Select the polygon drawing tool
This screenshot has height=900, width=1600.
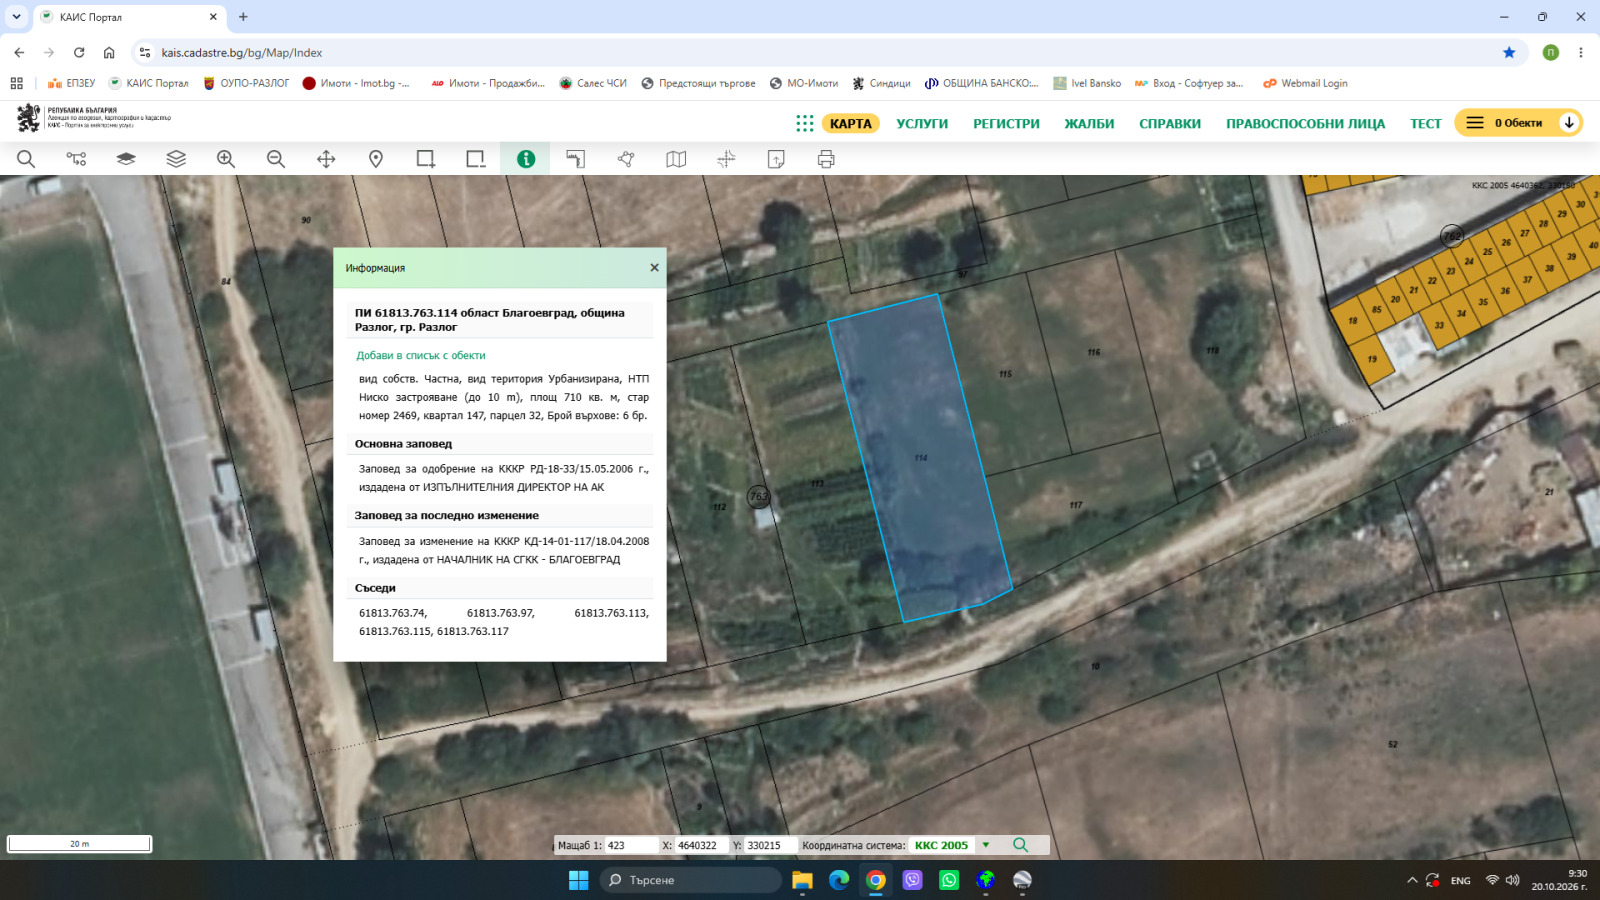(x=626, y=159)
